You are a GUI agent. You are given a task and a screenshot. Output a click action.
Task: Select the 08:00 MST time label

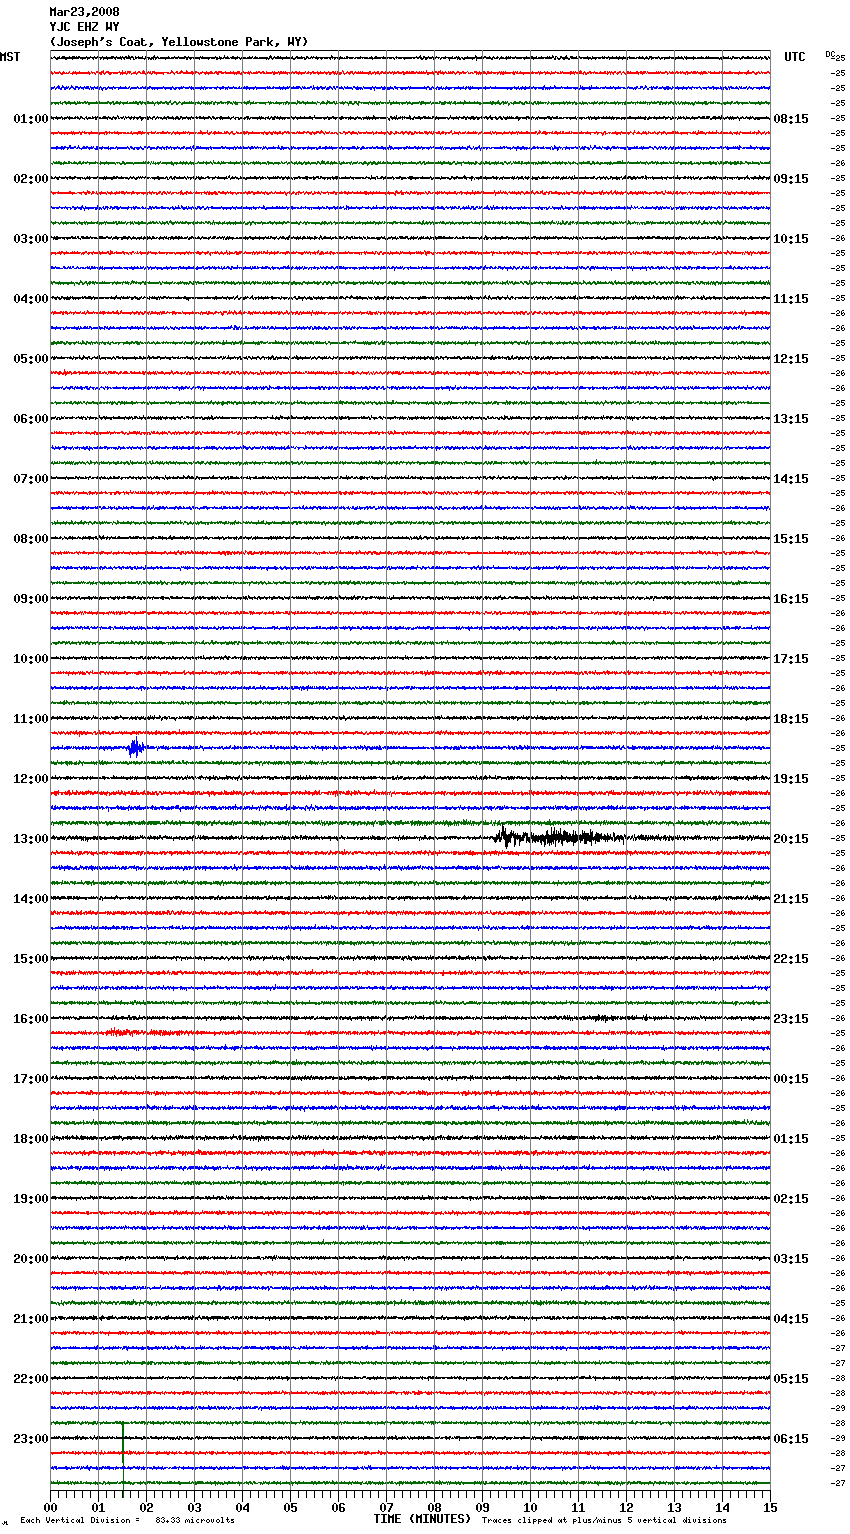31,539
